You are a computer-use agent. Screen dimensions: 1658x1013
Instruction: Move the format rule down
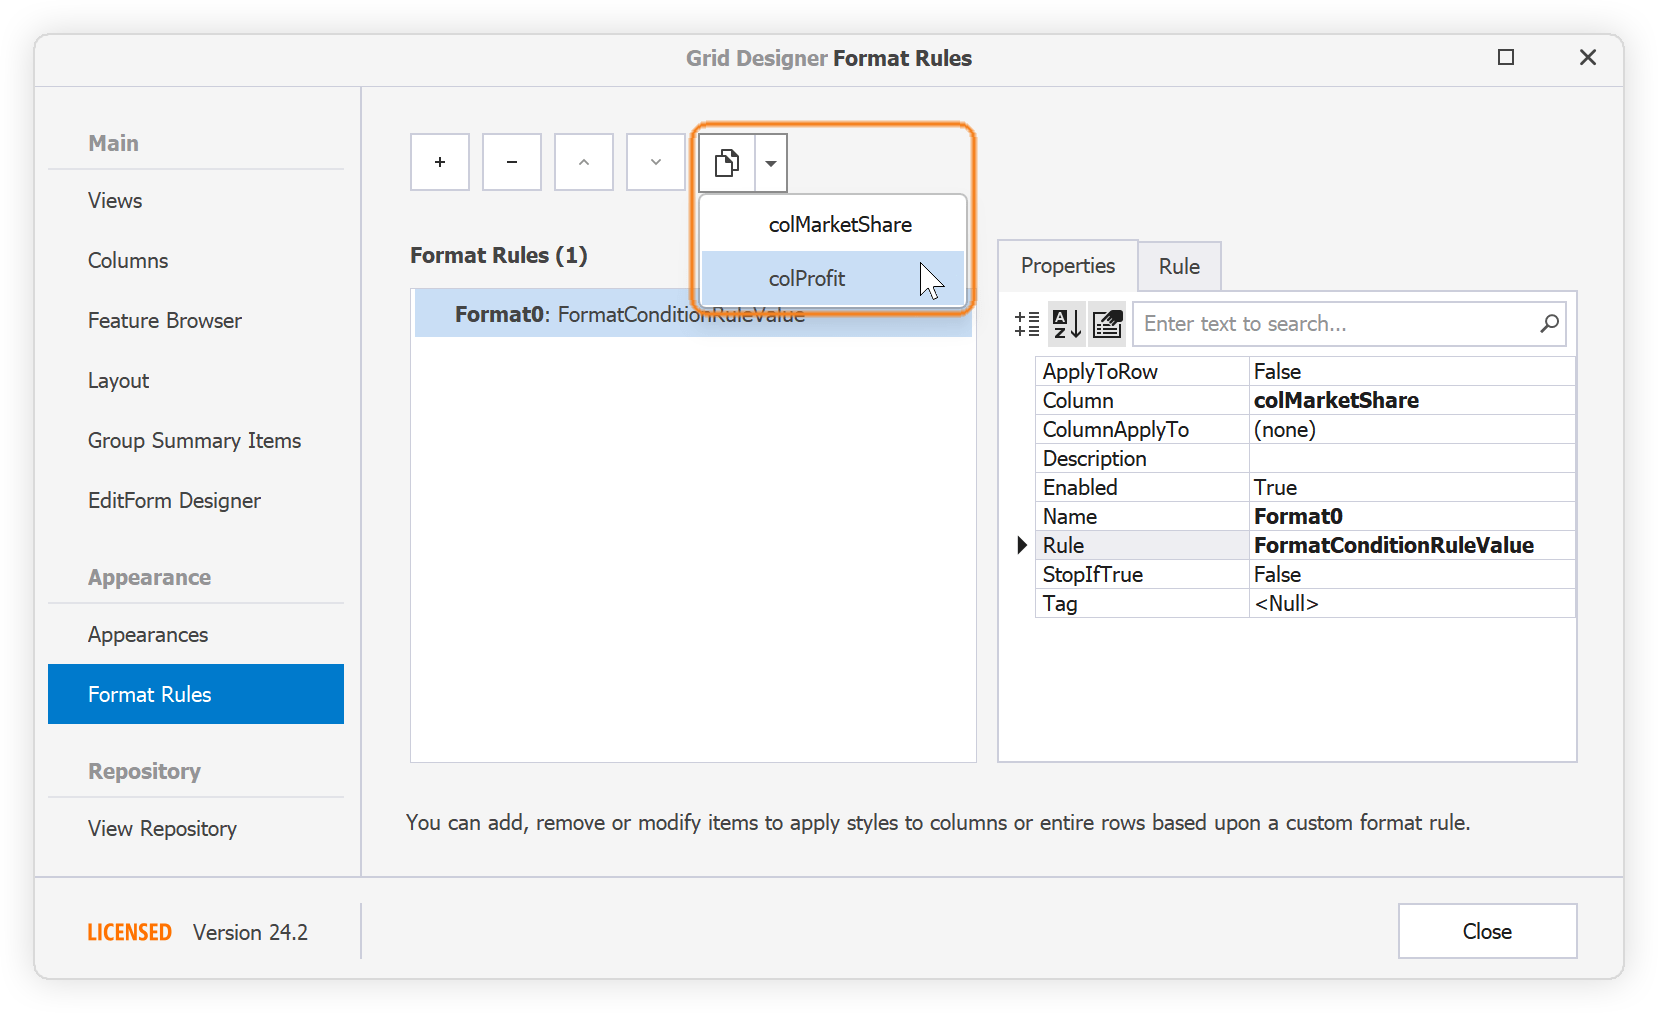click(x=655, y=161)
